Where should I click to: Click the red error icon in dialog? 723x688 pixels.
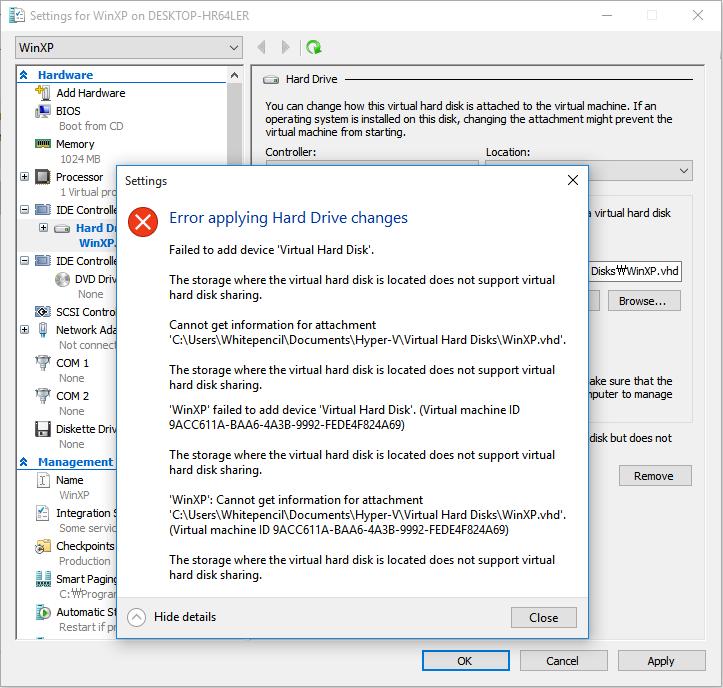(143, 222)
